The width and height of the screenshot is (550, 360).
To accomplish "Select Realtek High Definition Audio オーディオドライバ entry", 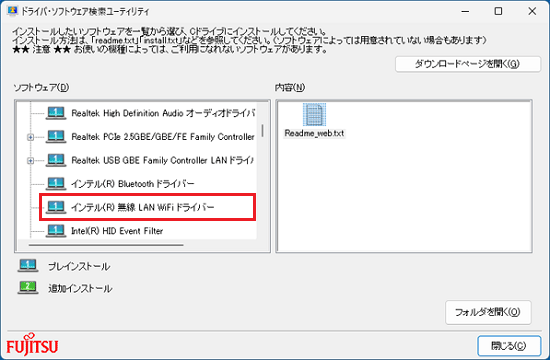I will click(163, 113).
